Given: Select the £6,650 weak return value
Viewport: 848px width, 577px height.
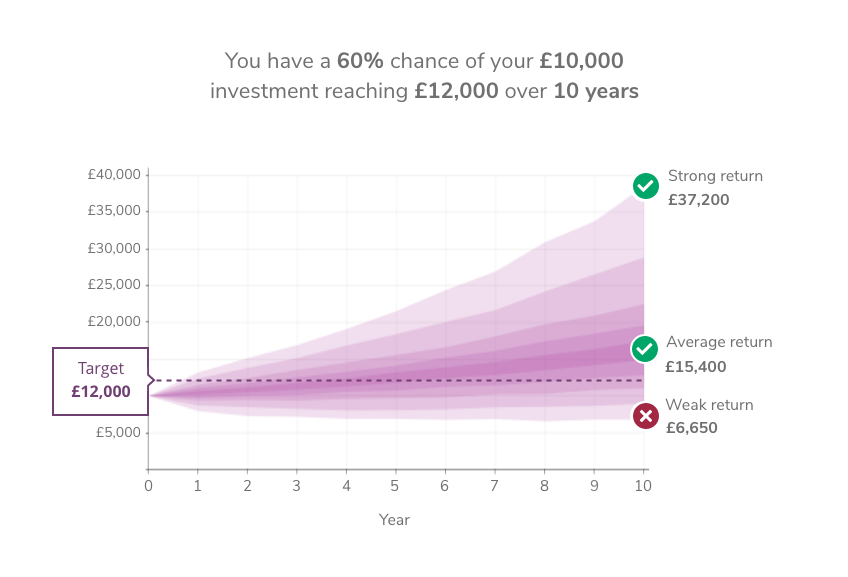Looking at the screenshot, I should coord(692,428).
